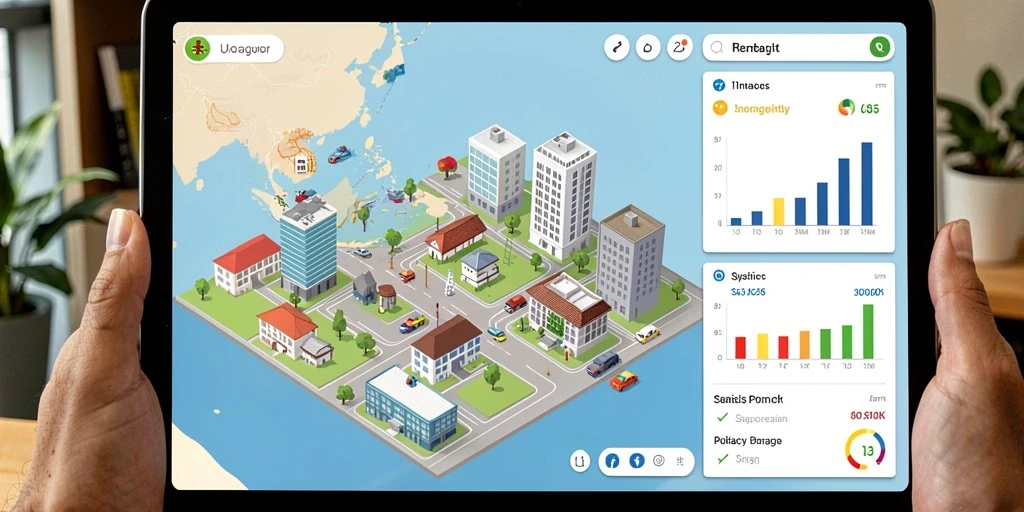
Task: Select the blue radio circle beside Sysftiec
Action: [720, 276]
